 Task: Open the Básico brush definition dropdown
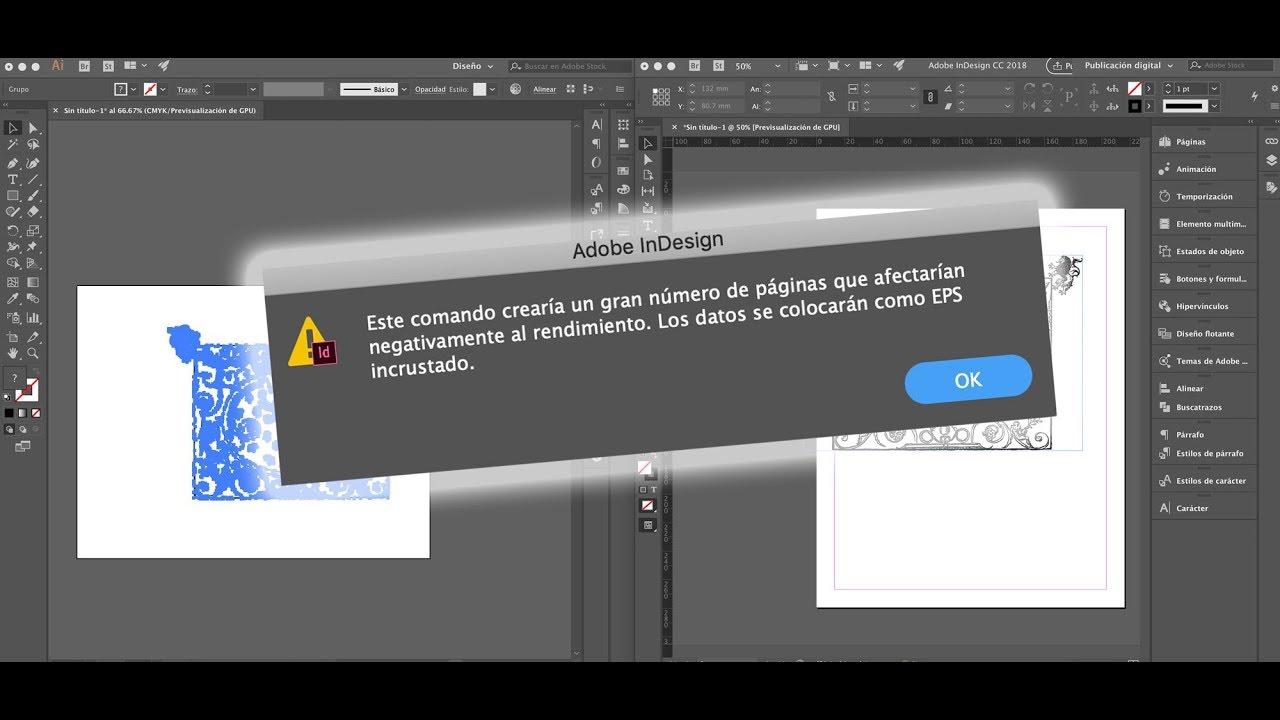click(404, 89)
